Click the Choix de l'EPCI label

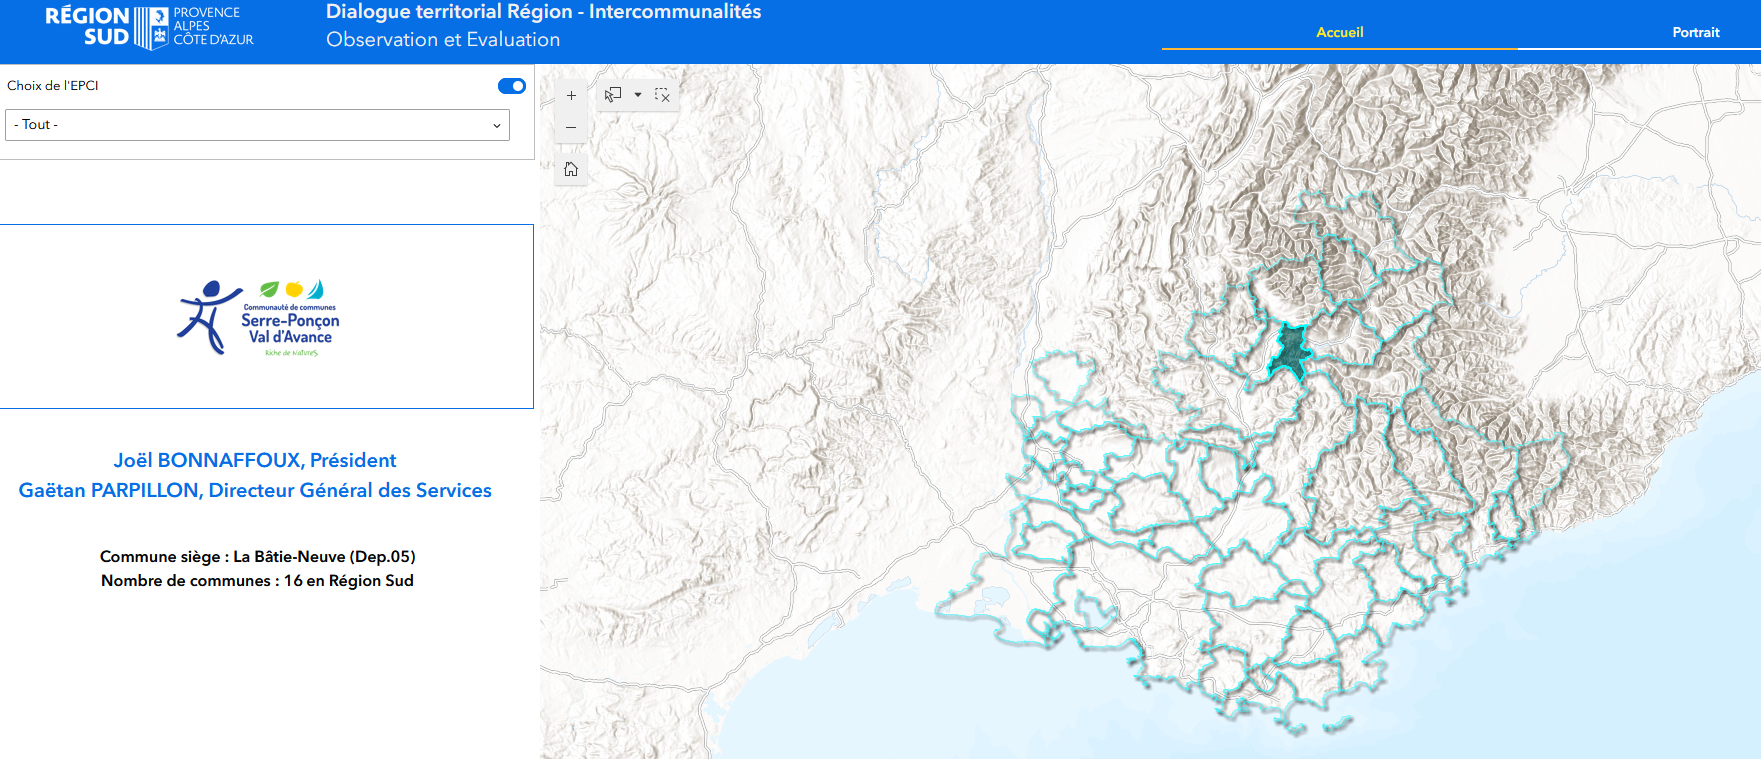point(53,86)
